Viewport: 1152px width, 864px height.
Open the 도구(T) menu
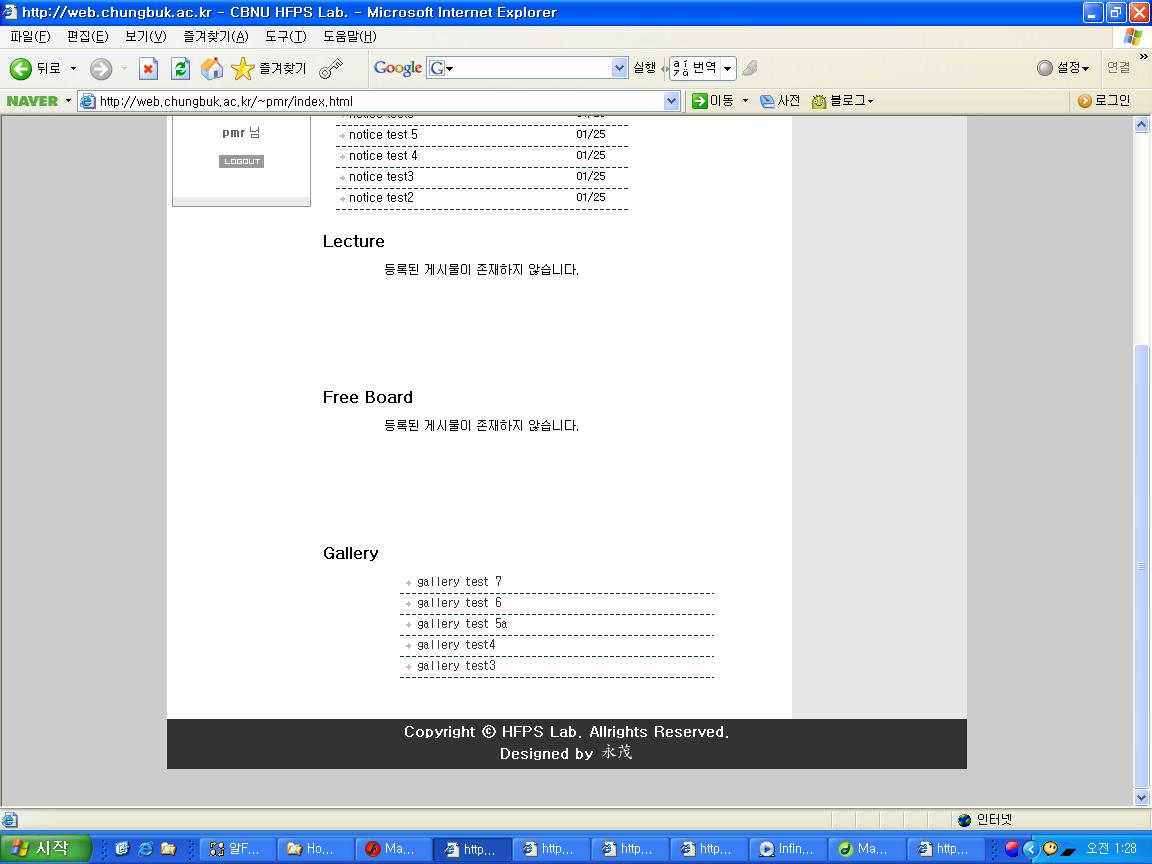(x=285, y=37)
